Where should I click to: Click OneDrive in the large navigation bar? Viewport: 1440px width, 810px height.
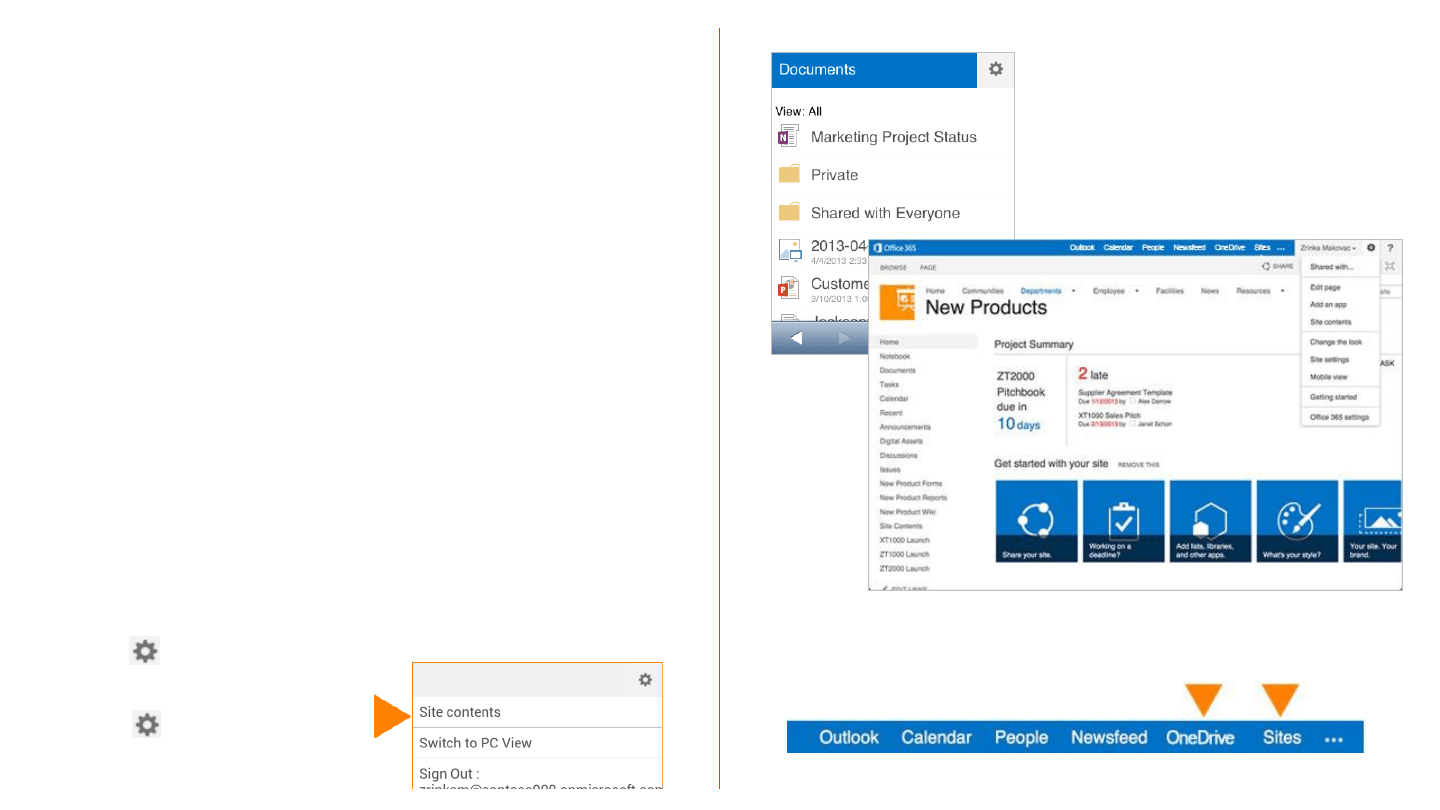coord(1199,738)
